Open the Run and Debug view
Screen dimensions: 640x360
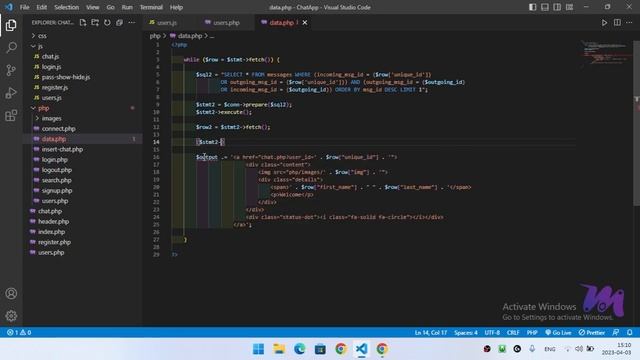[11, 93]
